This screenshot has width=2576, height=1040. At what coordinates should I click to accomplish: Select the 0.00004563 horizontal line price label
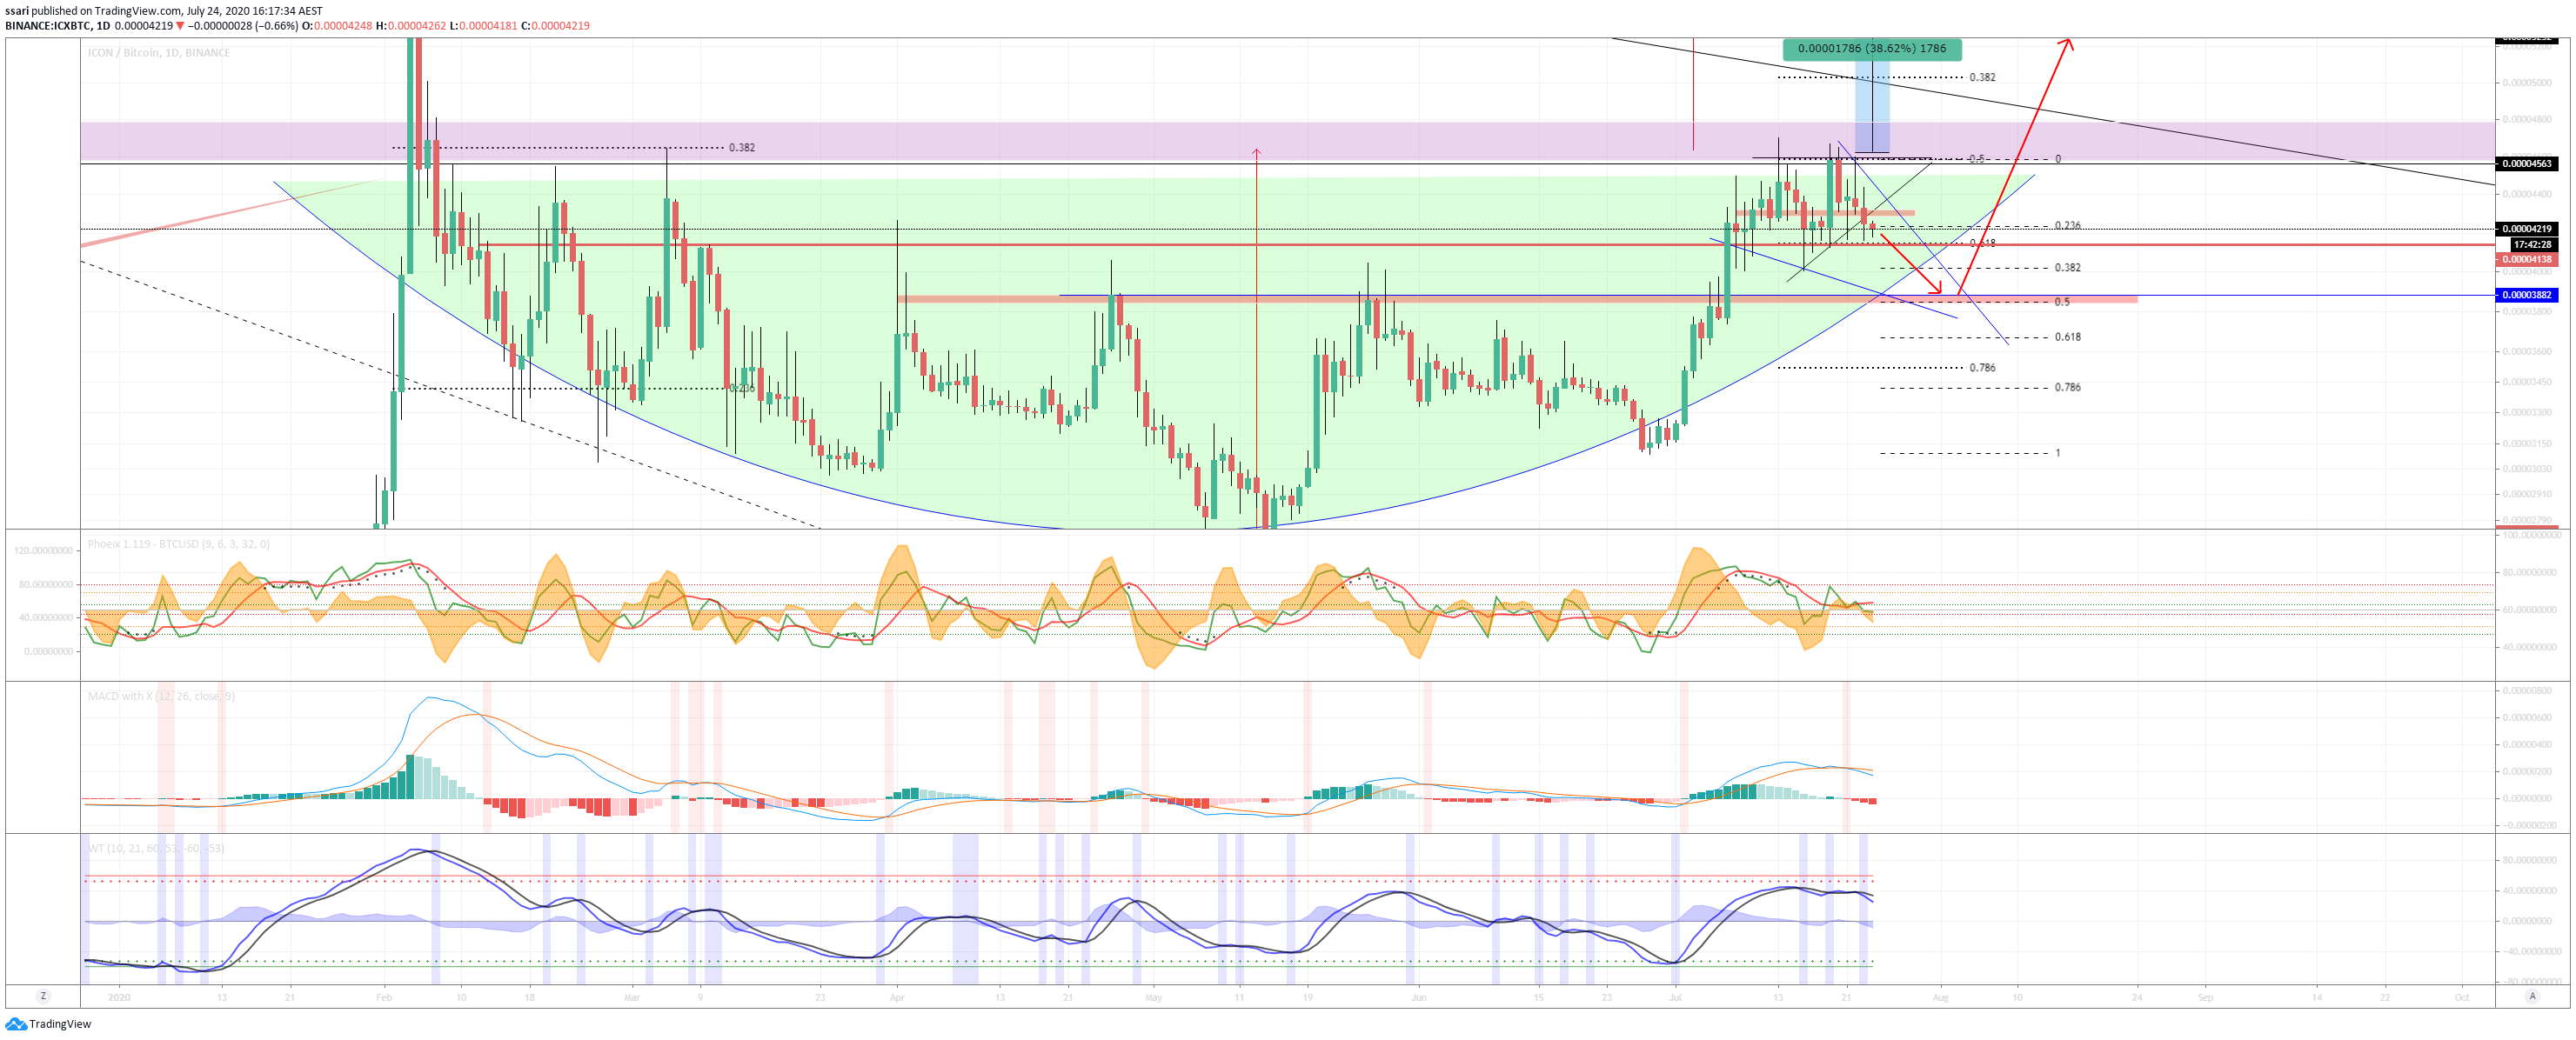tap(2526, 163)
